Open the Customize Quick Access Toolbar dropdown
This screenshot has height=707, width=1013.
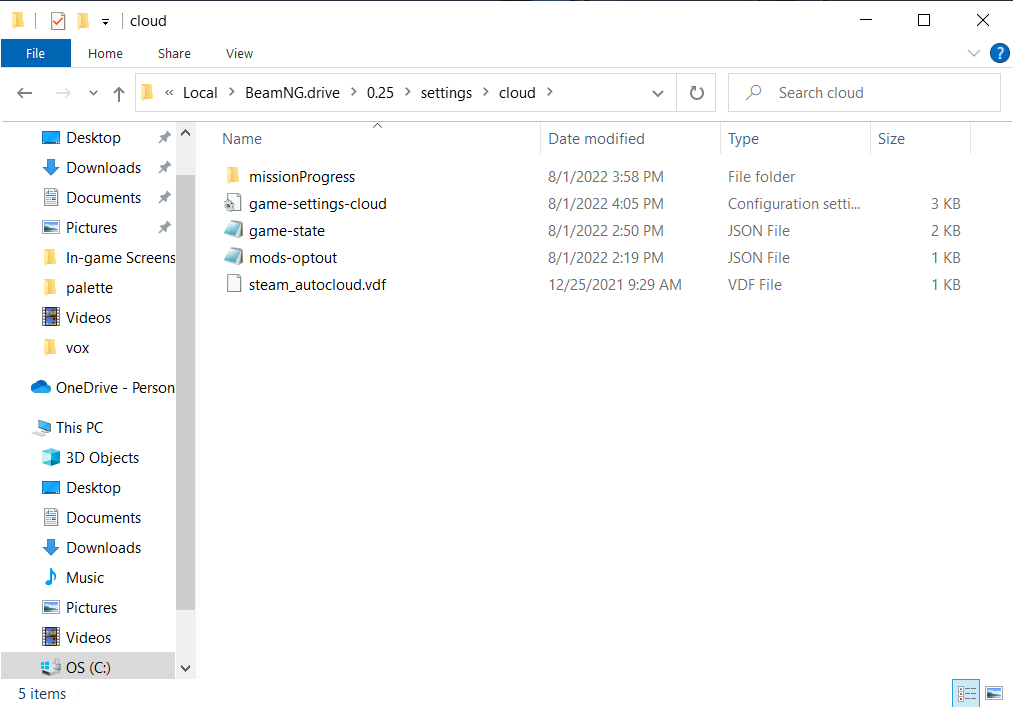[105, 21]
